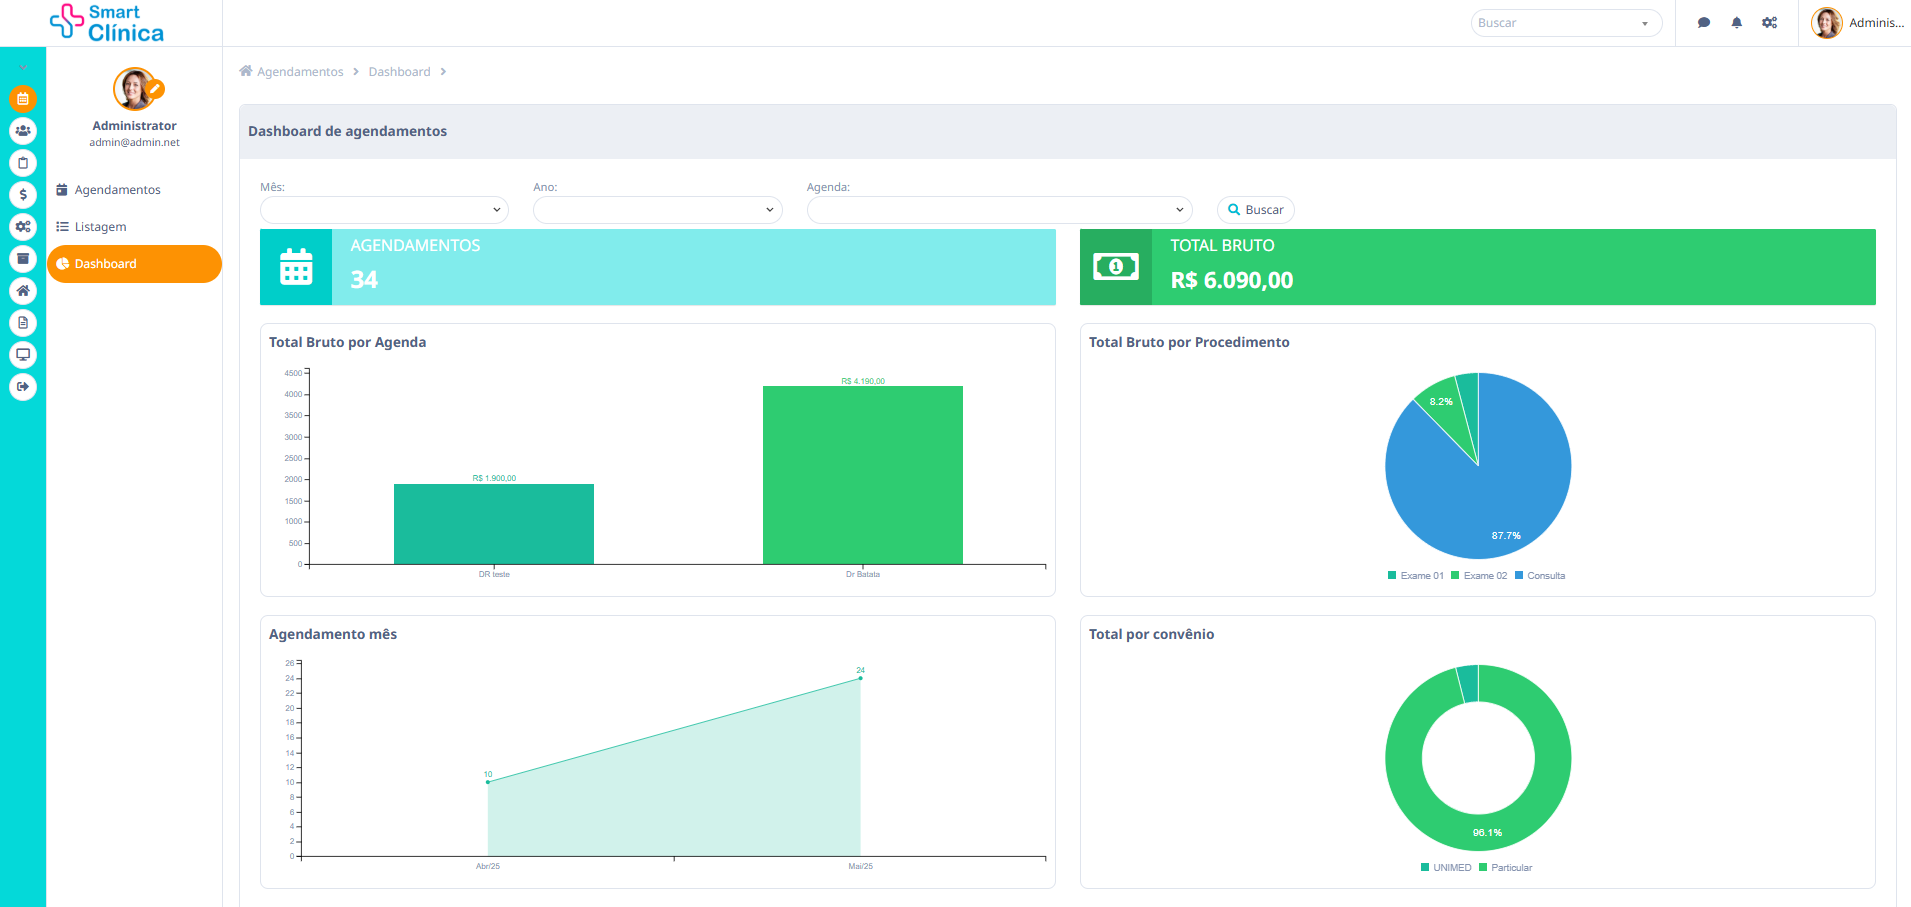Switch to the Listagem menu item

(100, 226)
